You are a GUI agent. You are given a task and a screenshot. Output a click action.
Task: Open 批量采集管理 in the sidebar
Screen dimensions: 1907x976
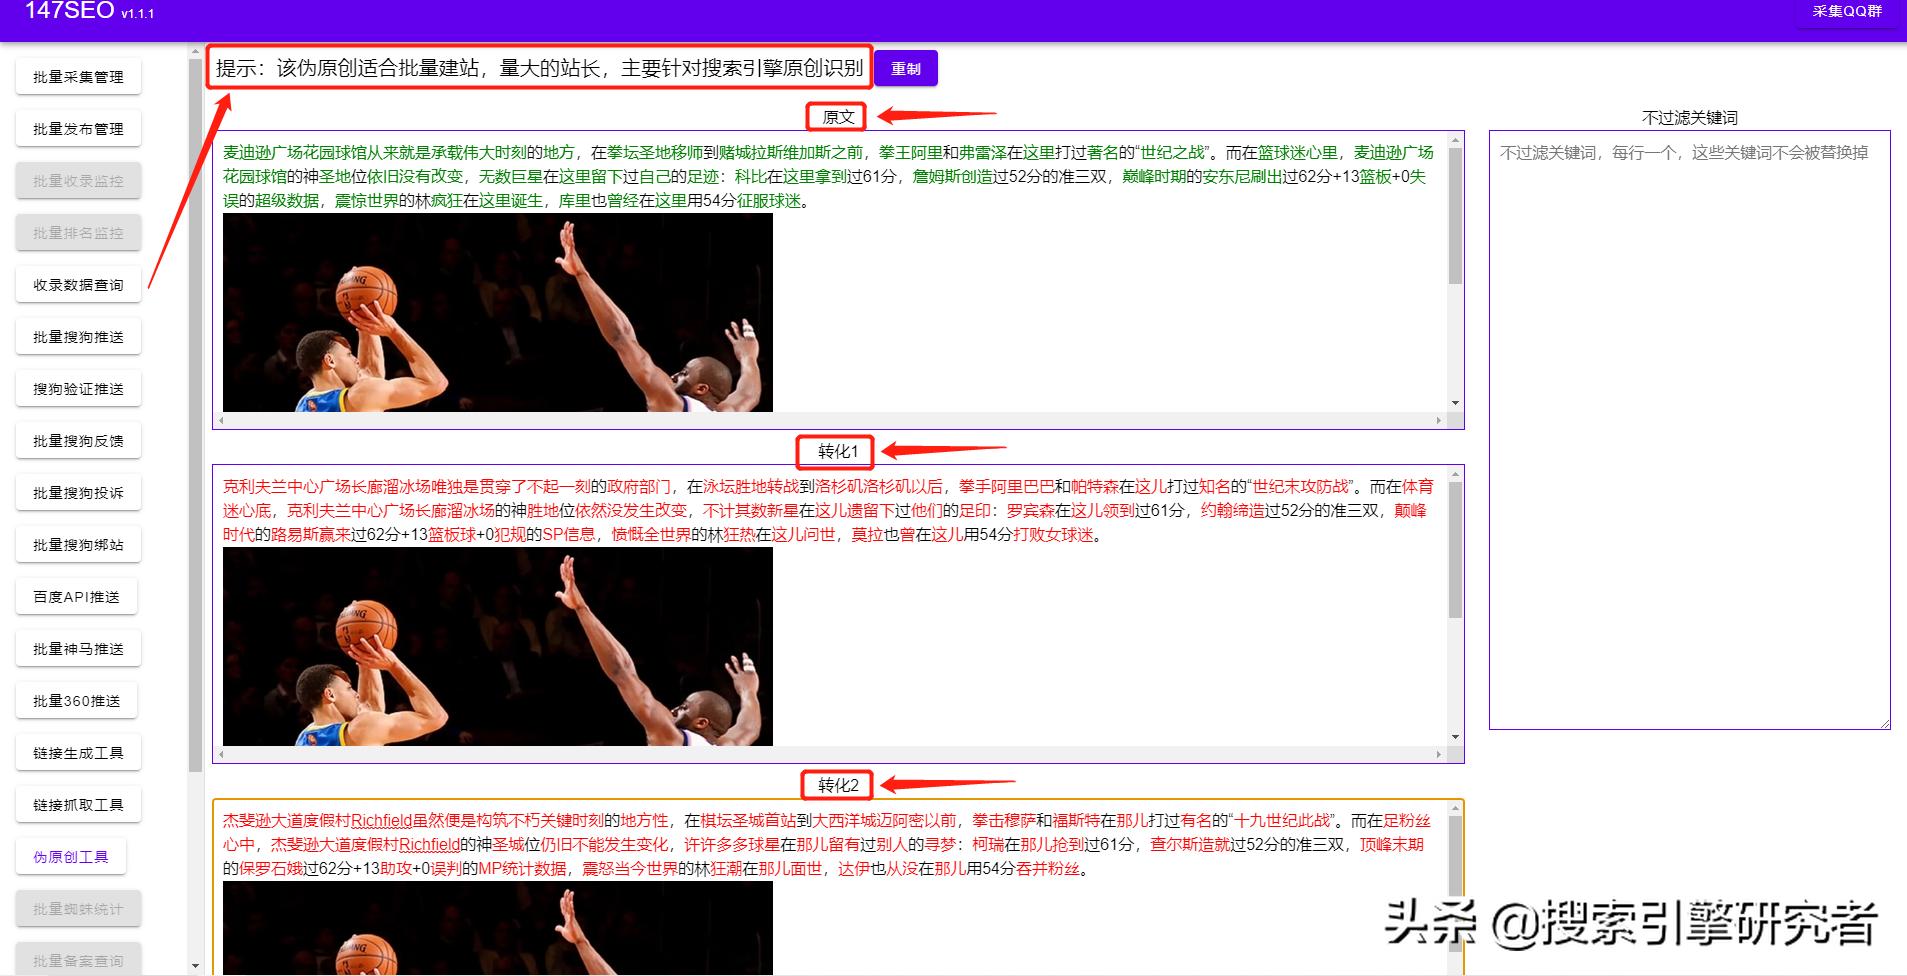[x=77, y=75]
